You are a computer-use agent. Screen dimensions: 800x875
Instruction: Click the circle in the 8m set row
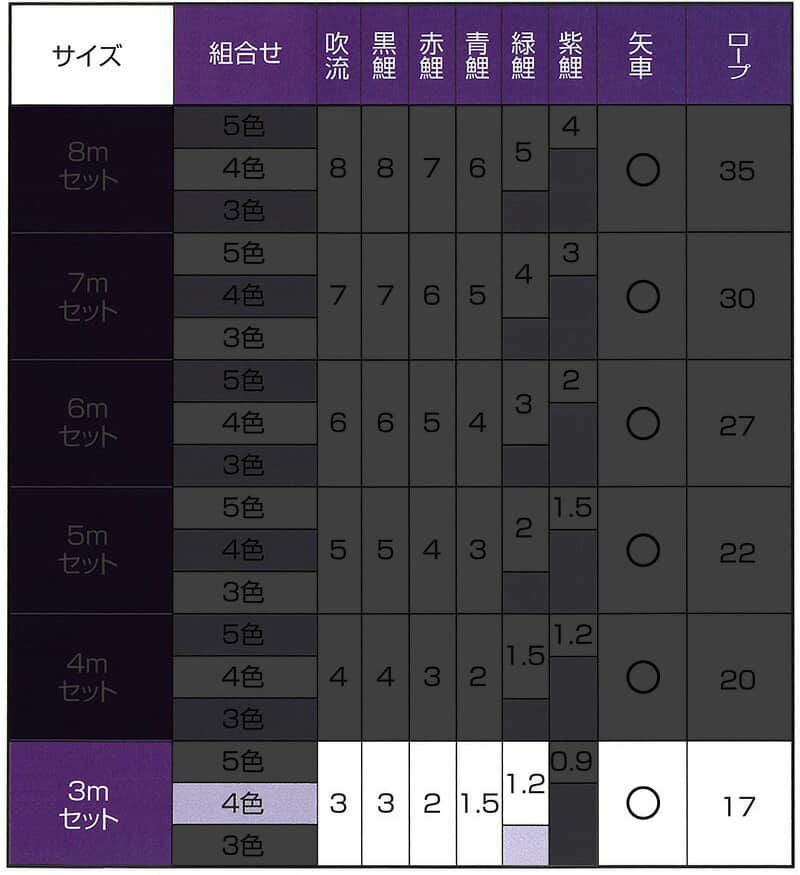tap(642, 170)
